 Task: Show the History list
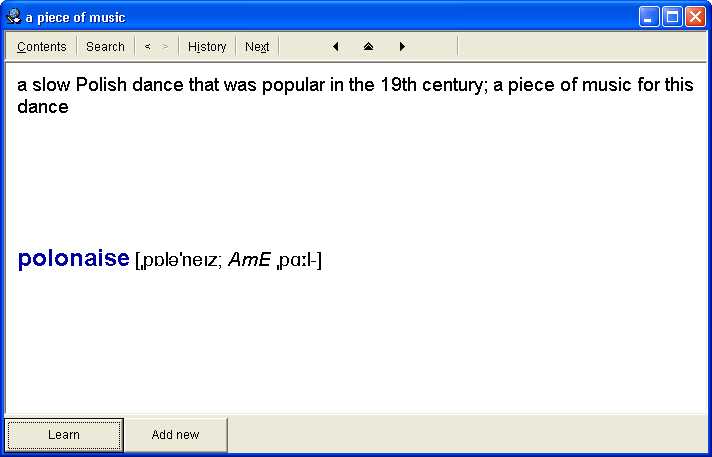pos(207,47)
